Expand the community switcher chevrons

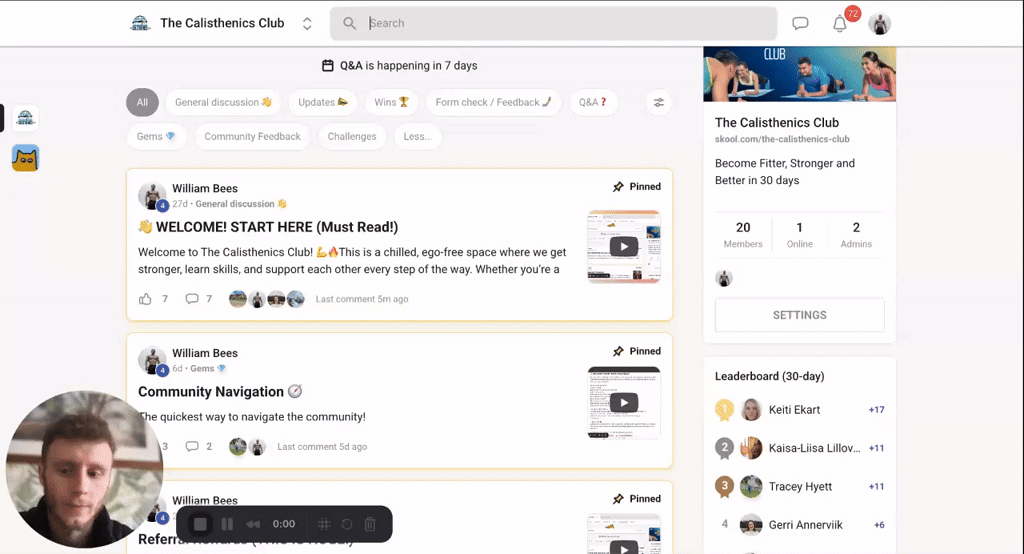point(307,24)
